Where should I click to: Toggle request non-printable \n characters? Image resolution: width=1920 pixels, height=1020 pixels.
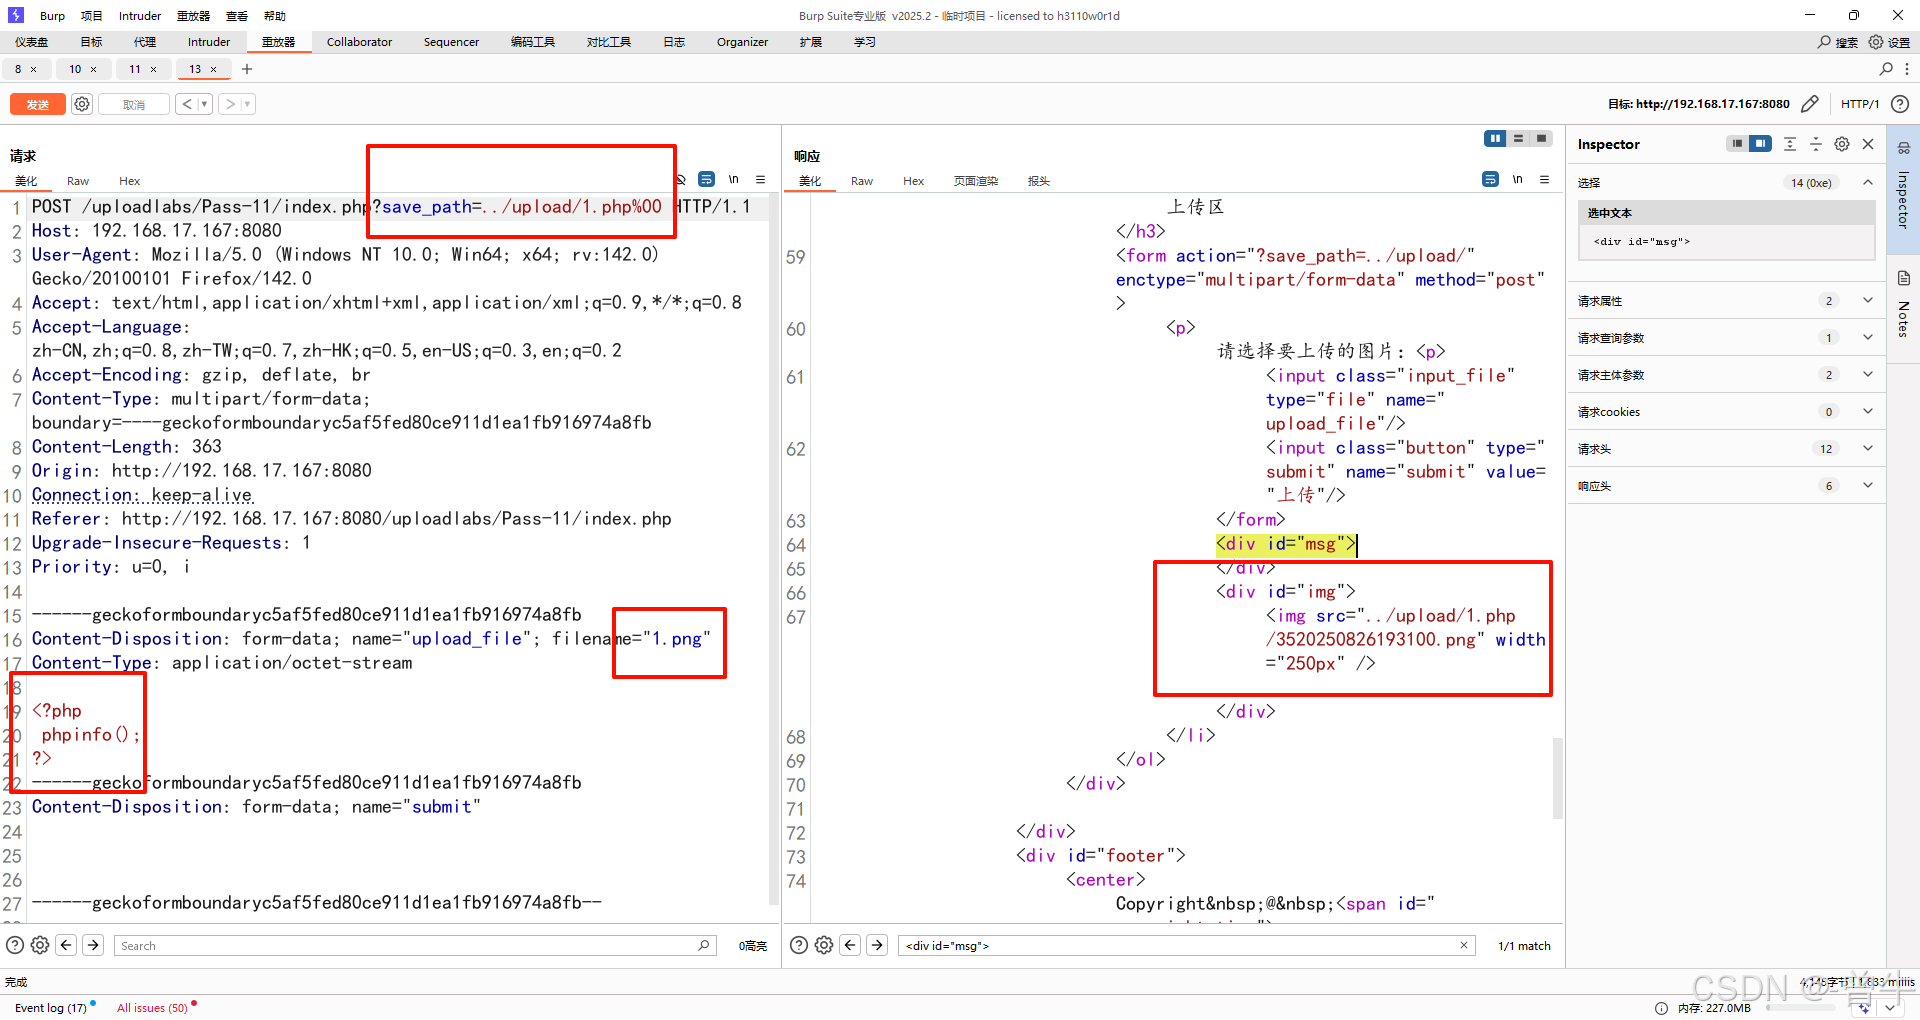point(733,179)
